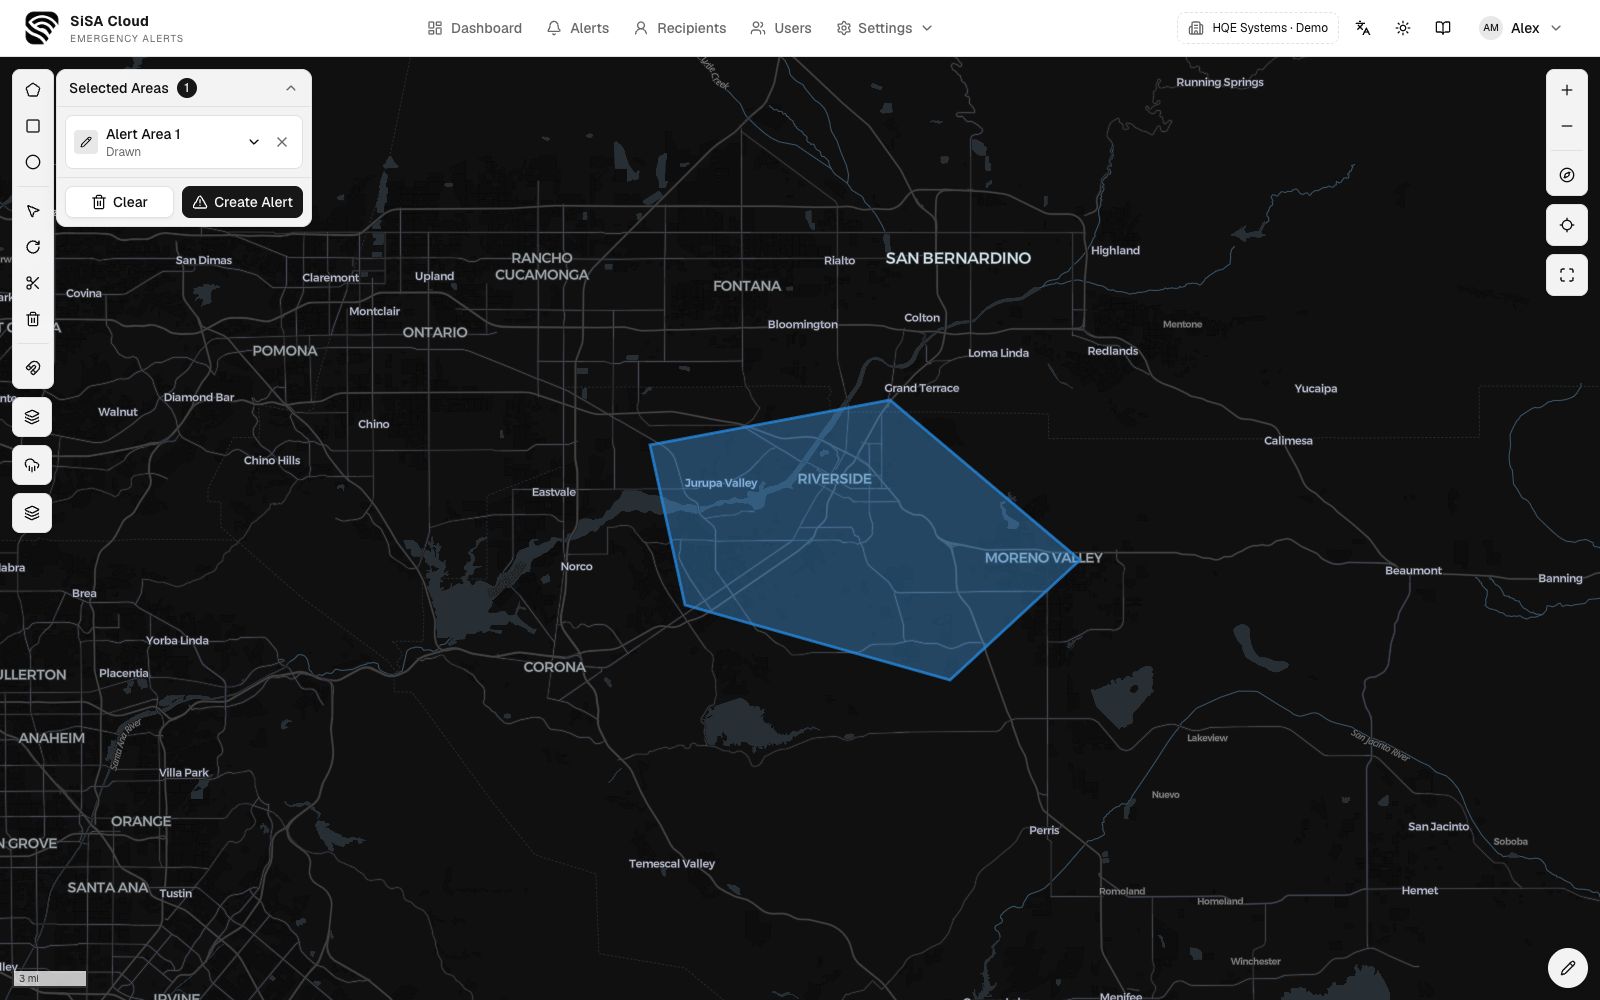Click the Create Alert button
The image size is (1600, 1000).
(242, 202)
